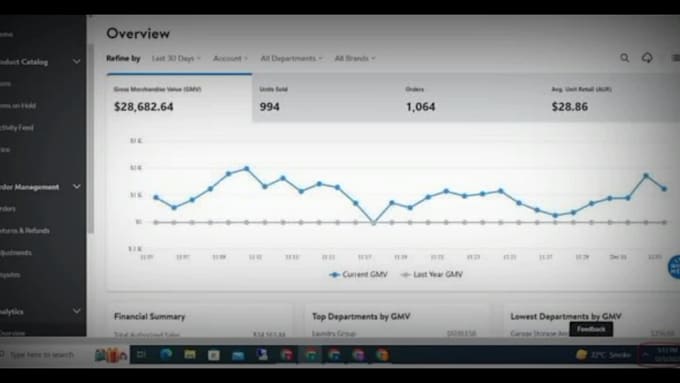
Task: Click the Overview page heading
Action: (x=138, y=33)
